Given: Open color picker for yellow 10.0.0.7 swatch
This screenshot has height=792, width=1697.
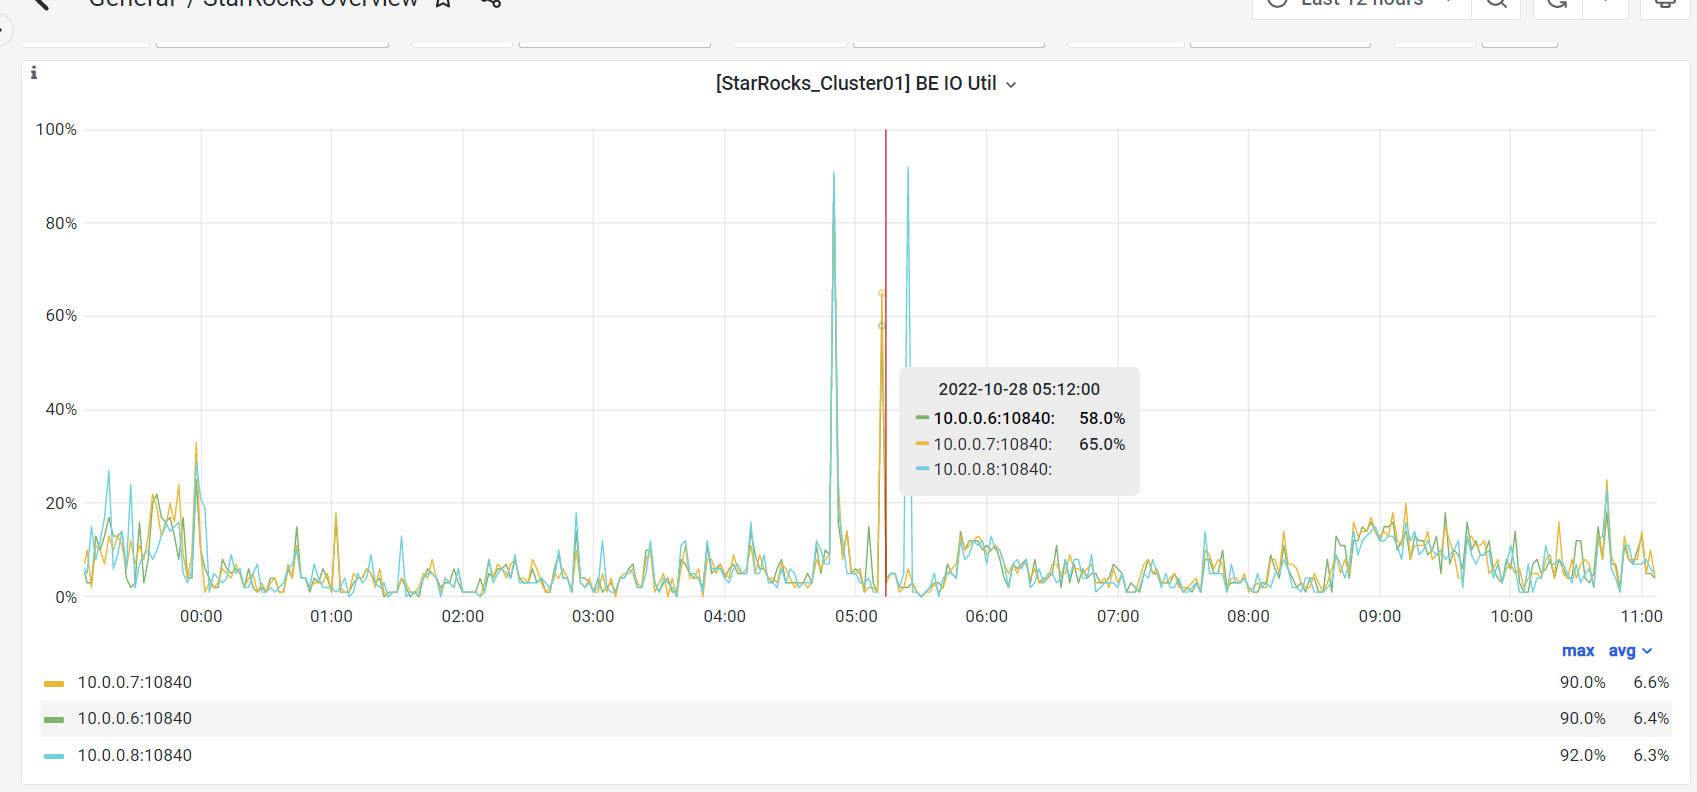Looking at the screenshot, I should pos(54,684).
